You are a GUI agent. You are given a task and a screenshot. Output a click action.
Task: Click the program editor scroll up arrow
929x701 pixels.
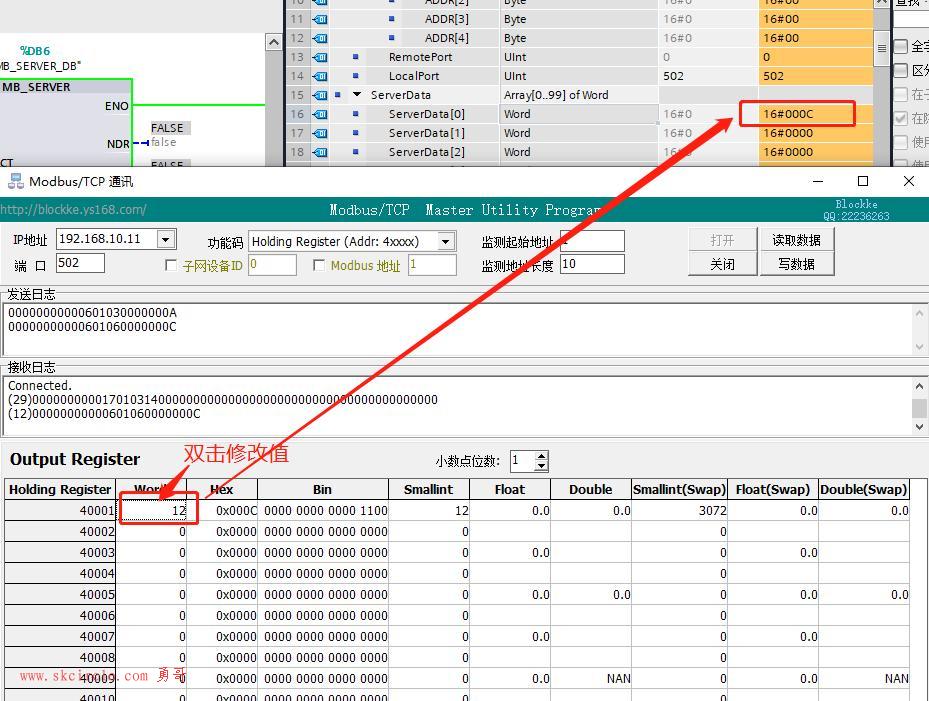273,43
